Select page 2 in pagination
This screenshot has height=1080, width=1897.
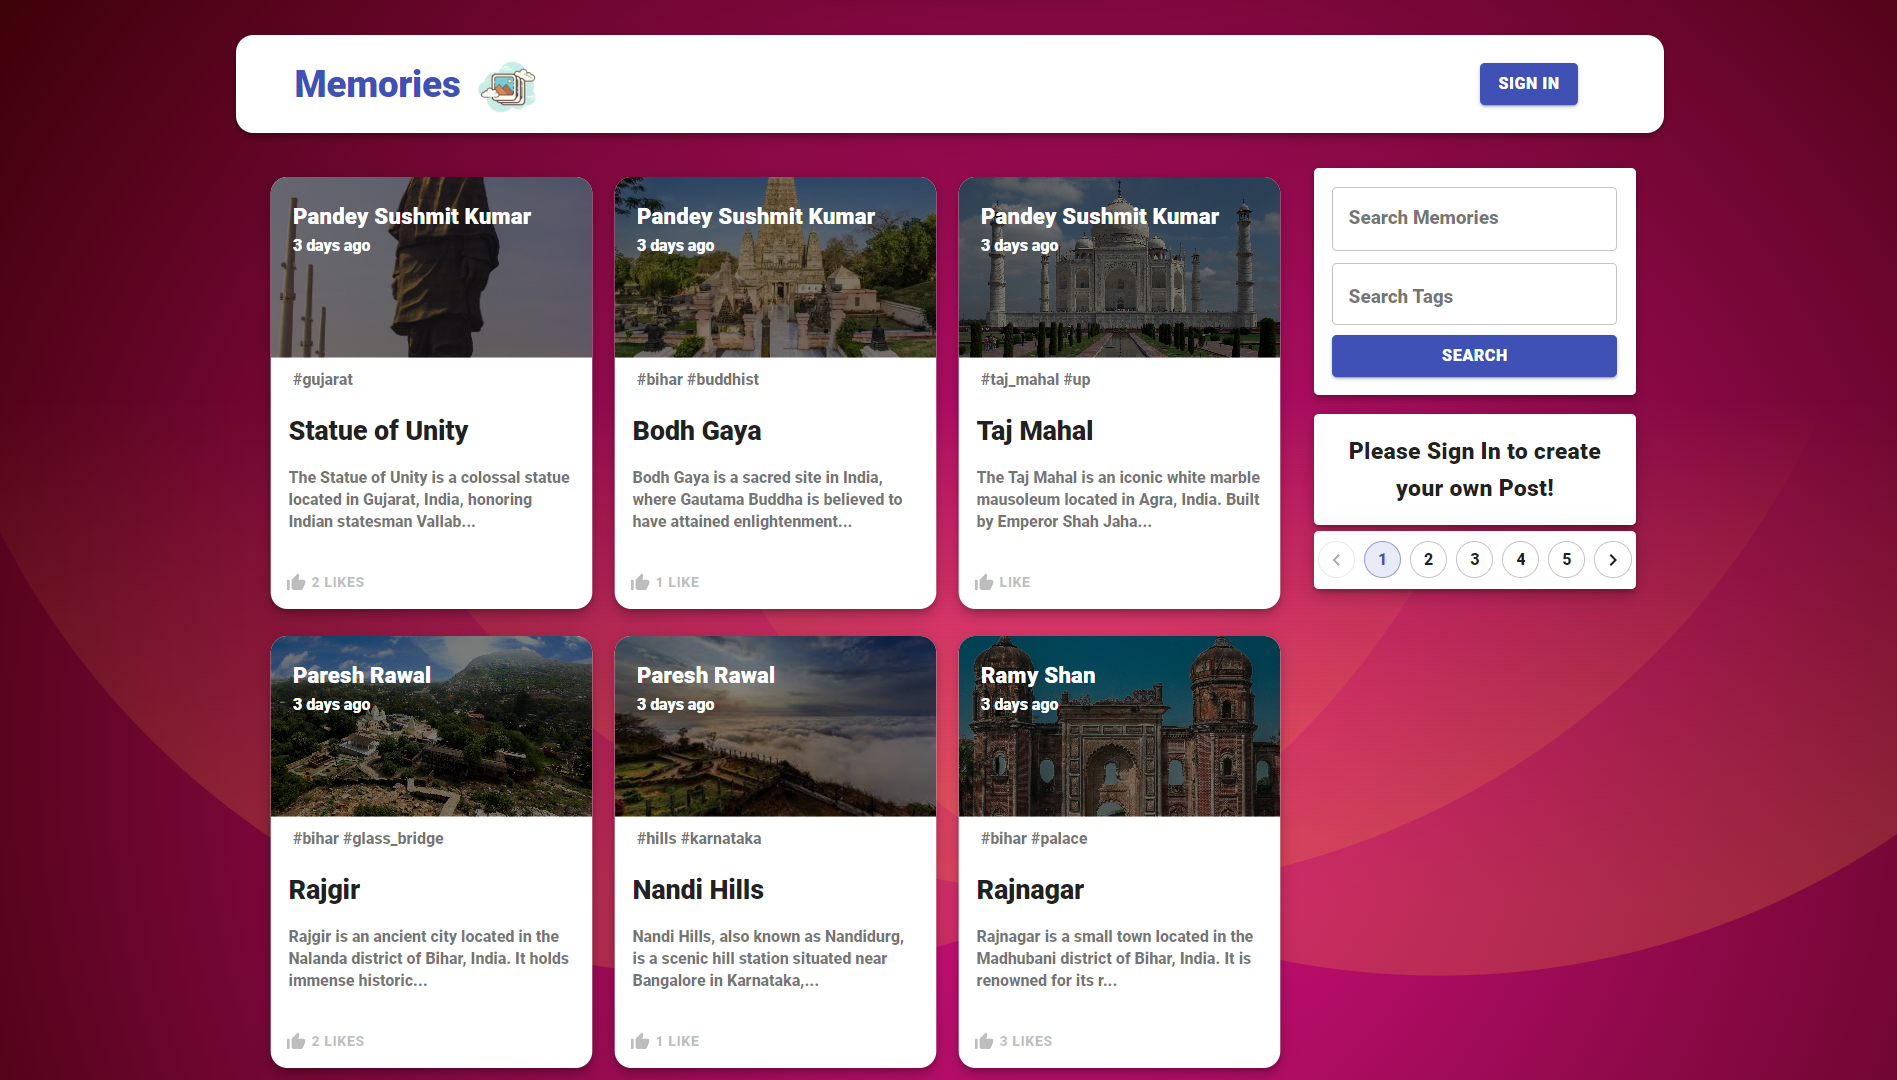pyautogui.click(x=1428, y=560)
